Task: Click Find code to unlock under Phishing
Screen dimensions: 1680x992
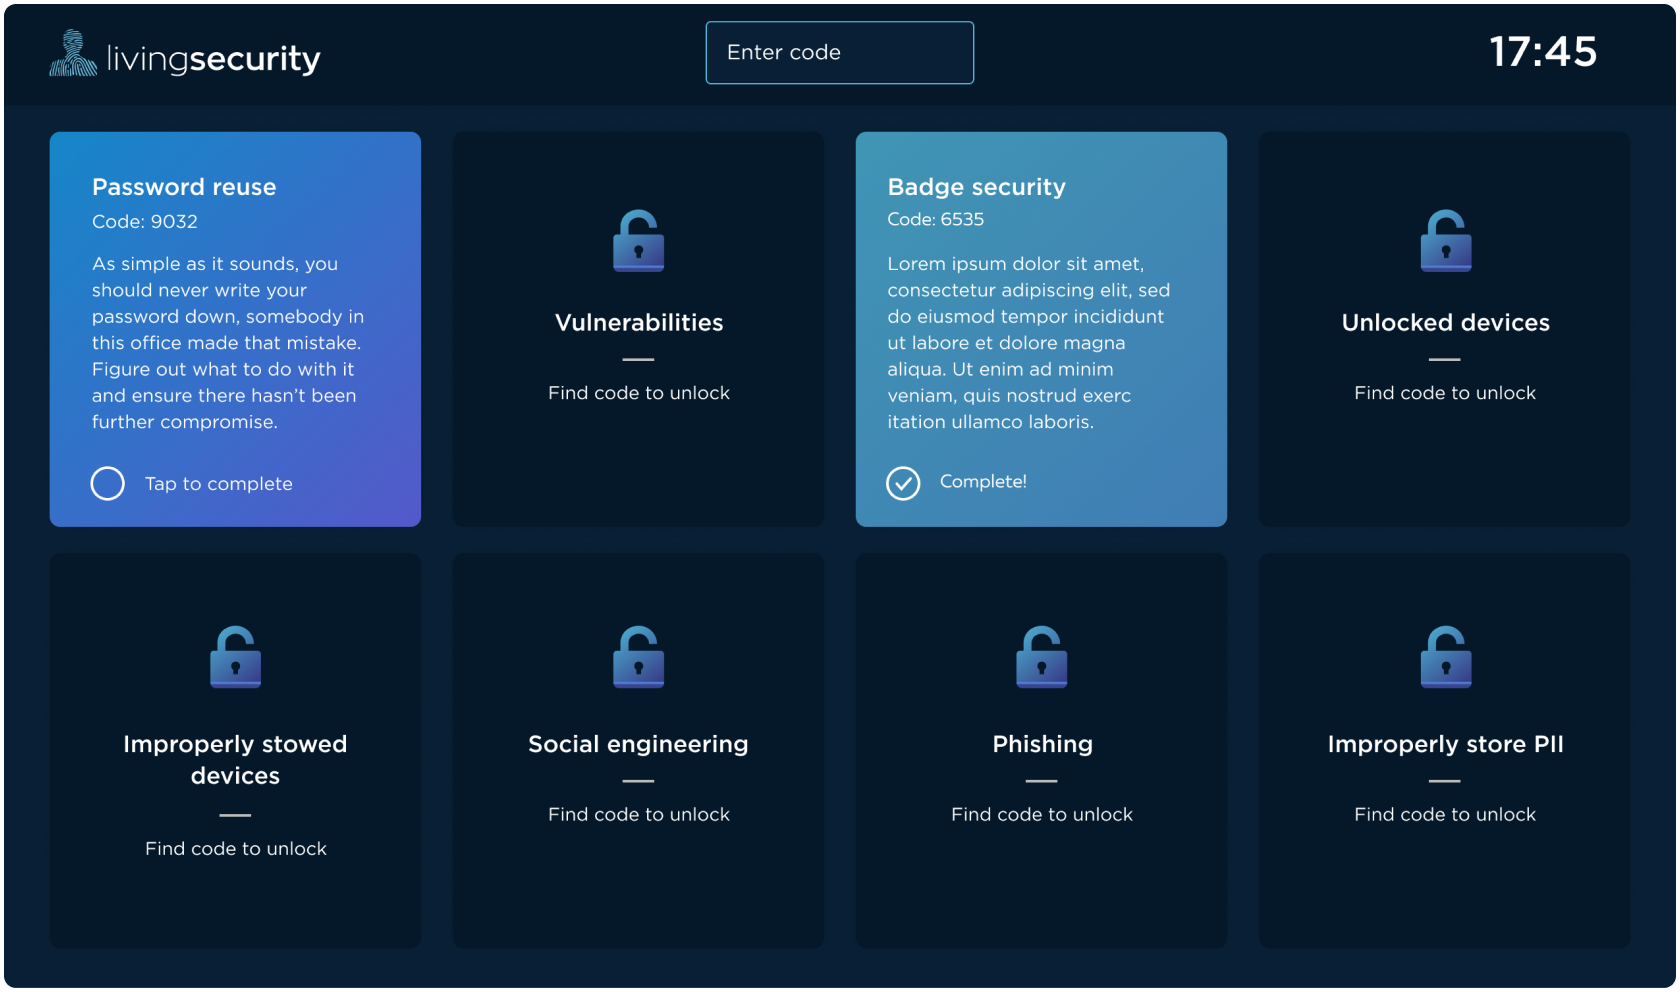Action: [x=1042, y=815]
